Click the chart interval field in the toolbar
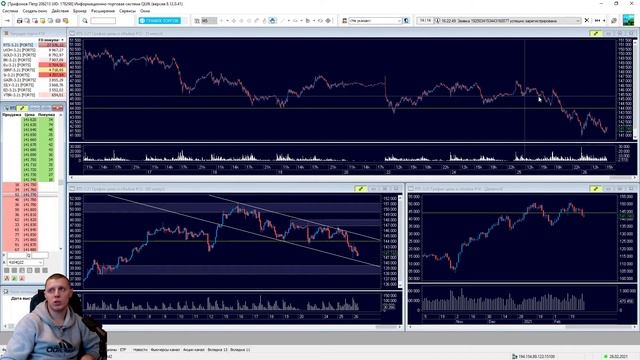 (x=209, y=20)
